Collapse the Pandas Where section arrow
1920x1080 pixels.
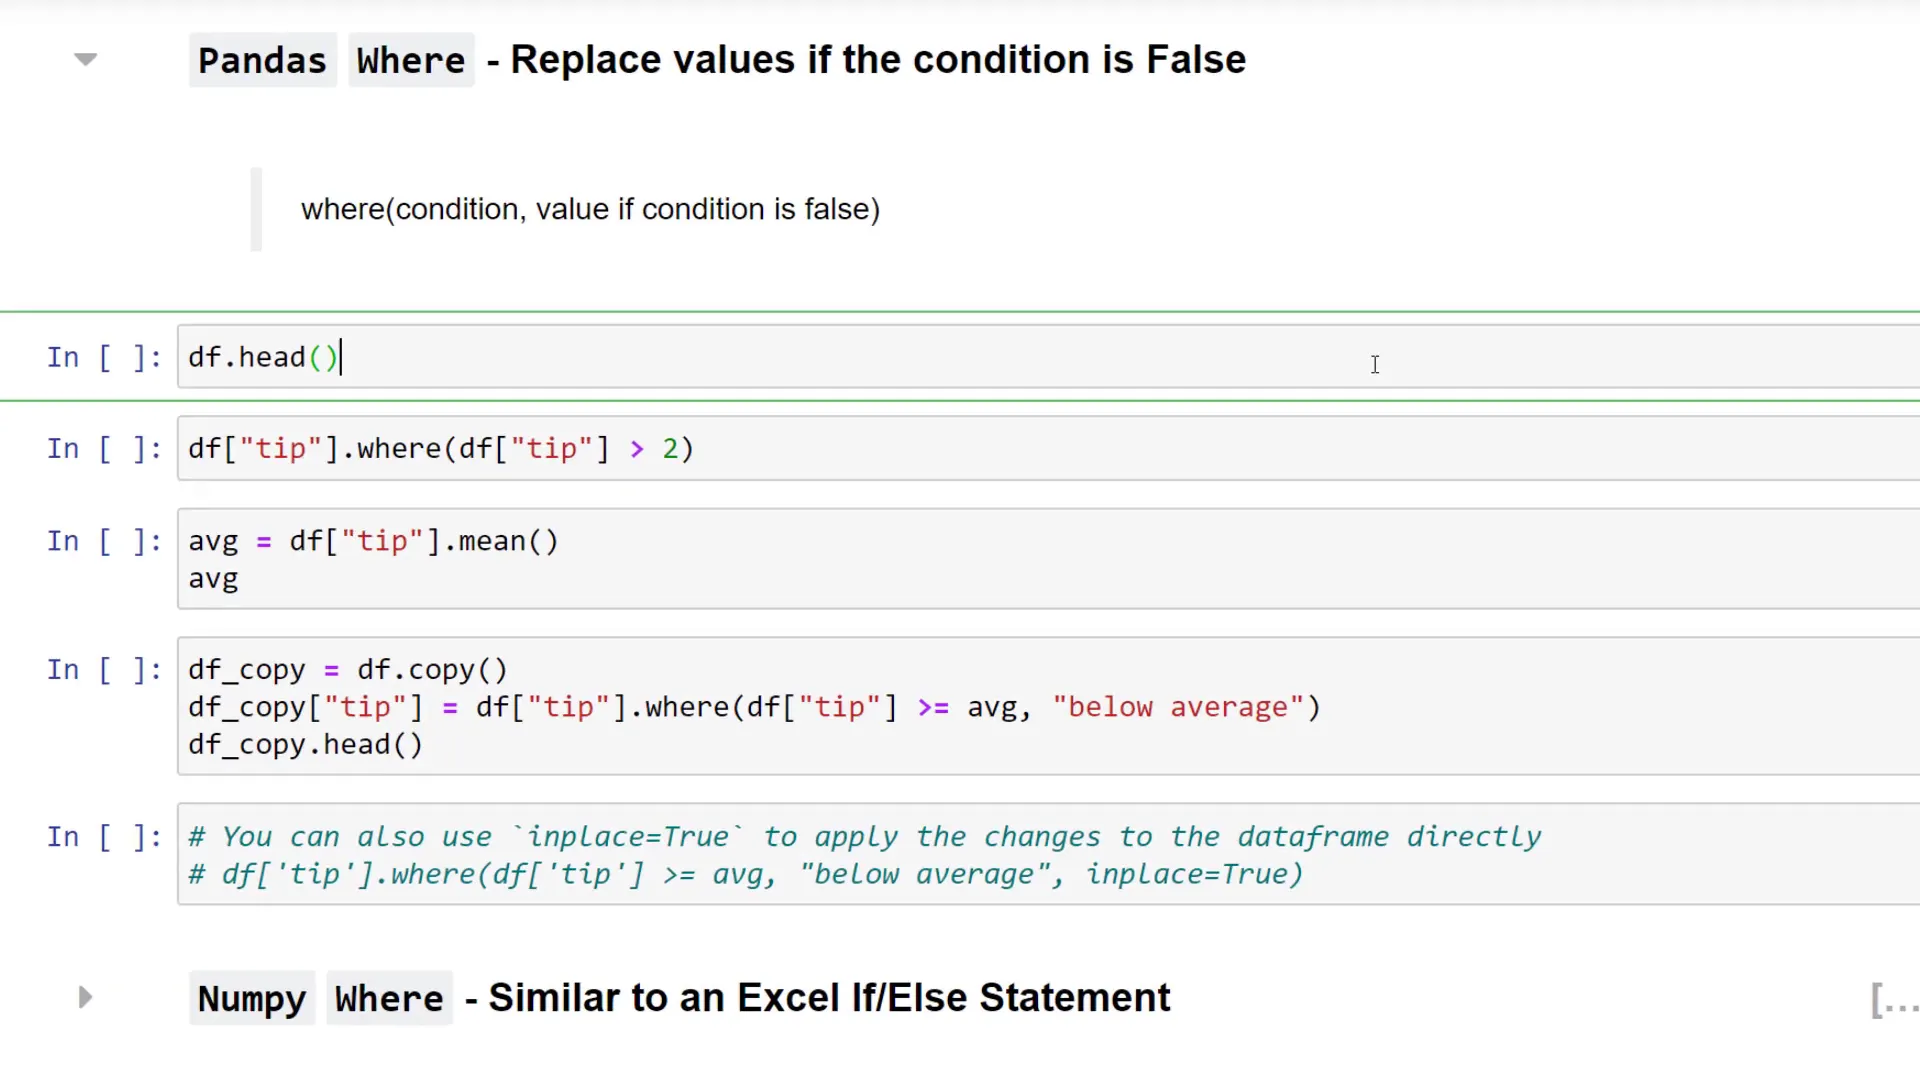tap(85, 59)
